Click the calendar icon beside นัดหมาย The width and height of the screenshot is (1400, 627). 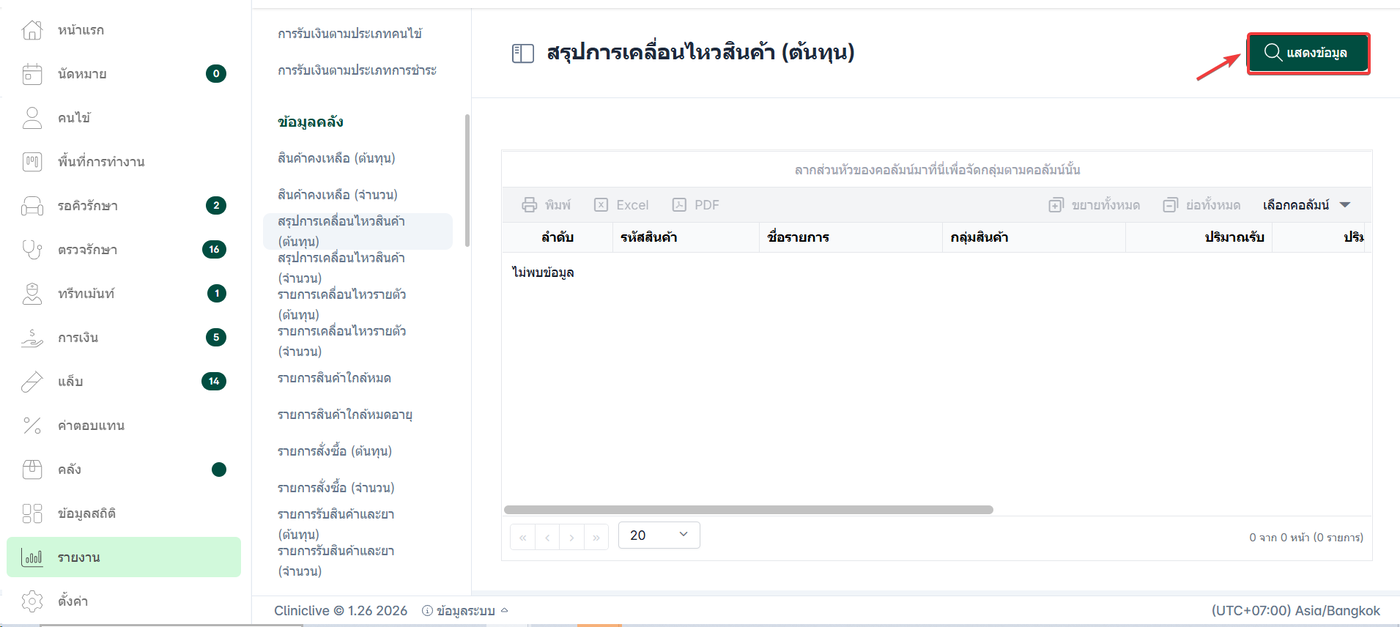[x=32, y=74]
